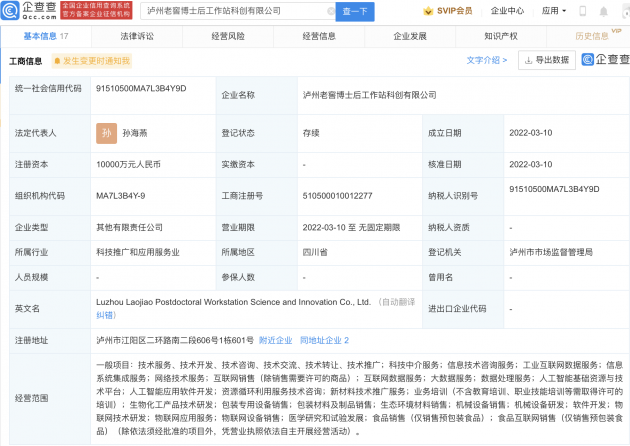
Task: Select registered capital 10000万元人民币
Action: click(128, 164)
